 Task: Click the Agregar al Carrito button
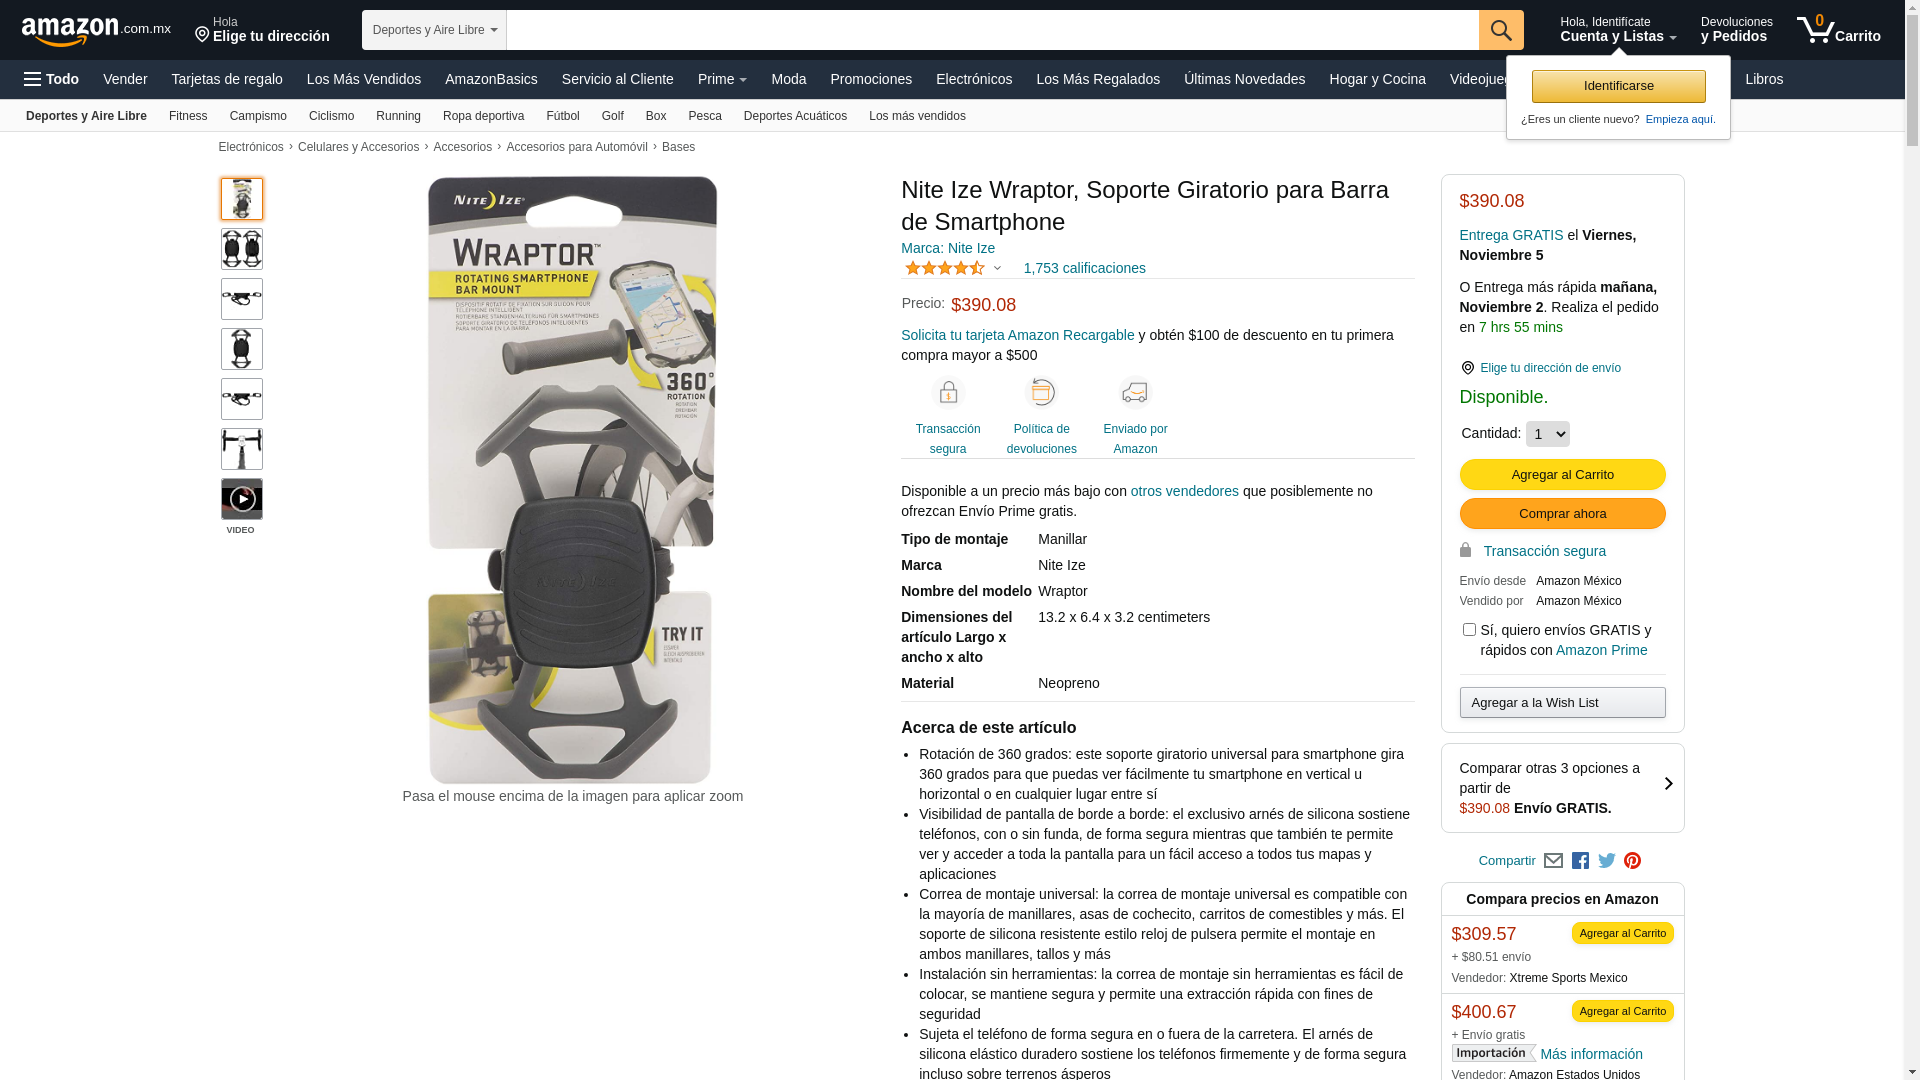tap(1562, 474)
